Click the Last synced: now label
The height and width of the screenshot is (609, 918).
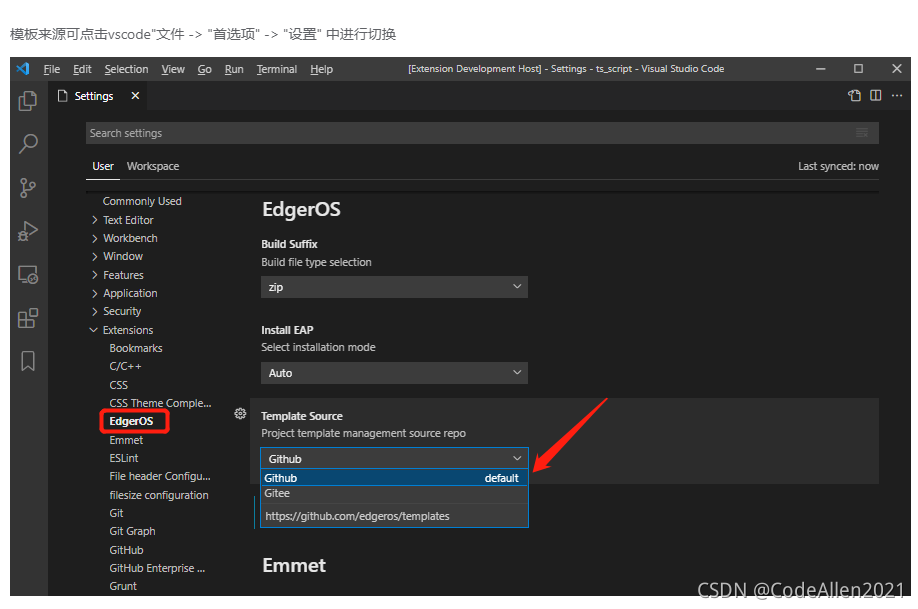838,166
